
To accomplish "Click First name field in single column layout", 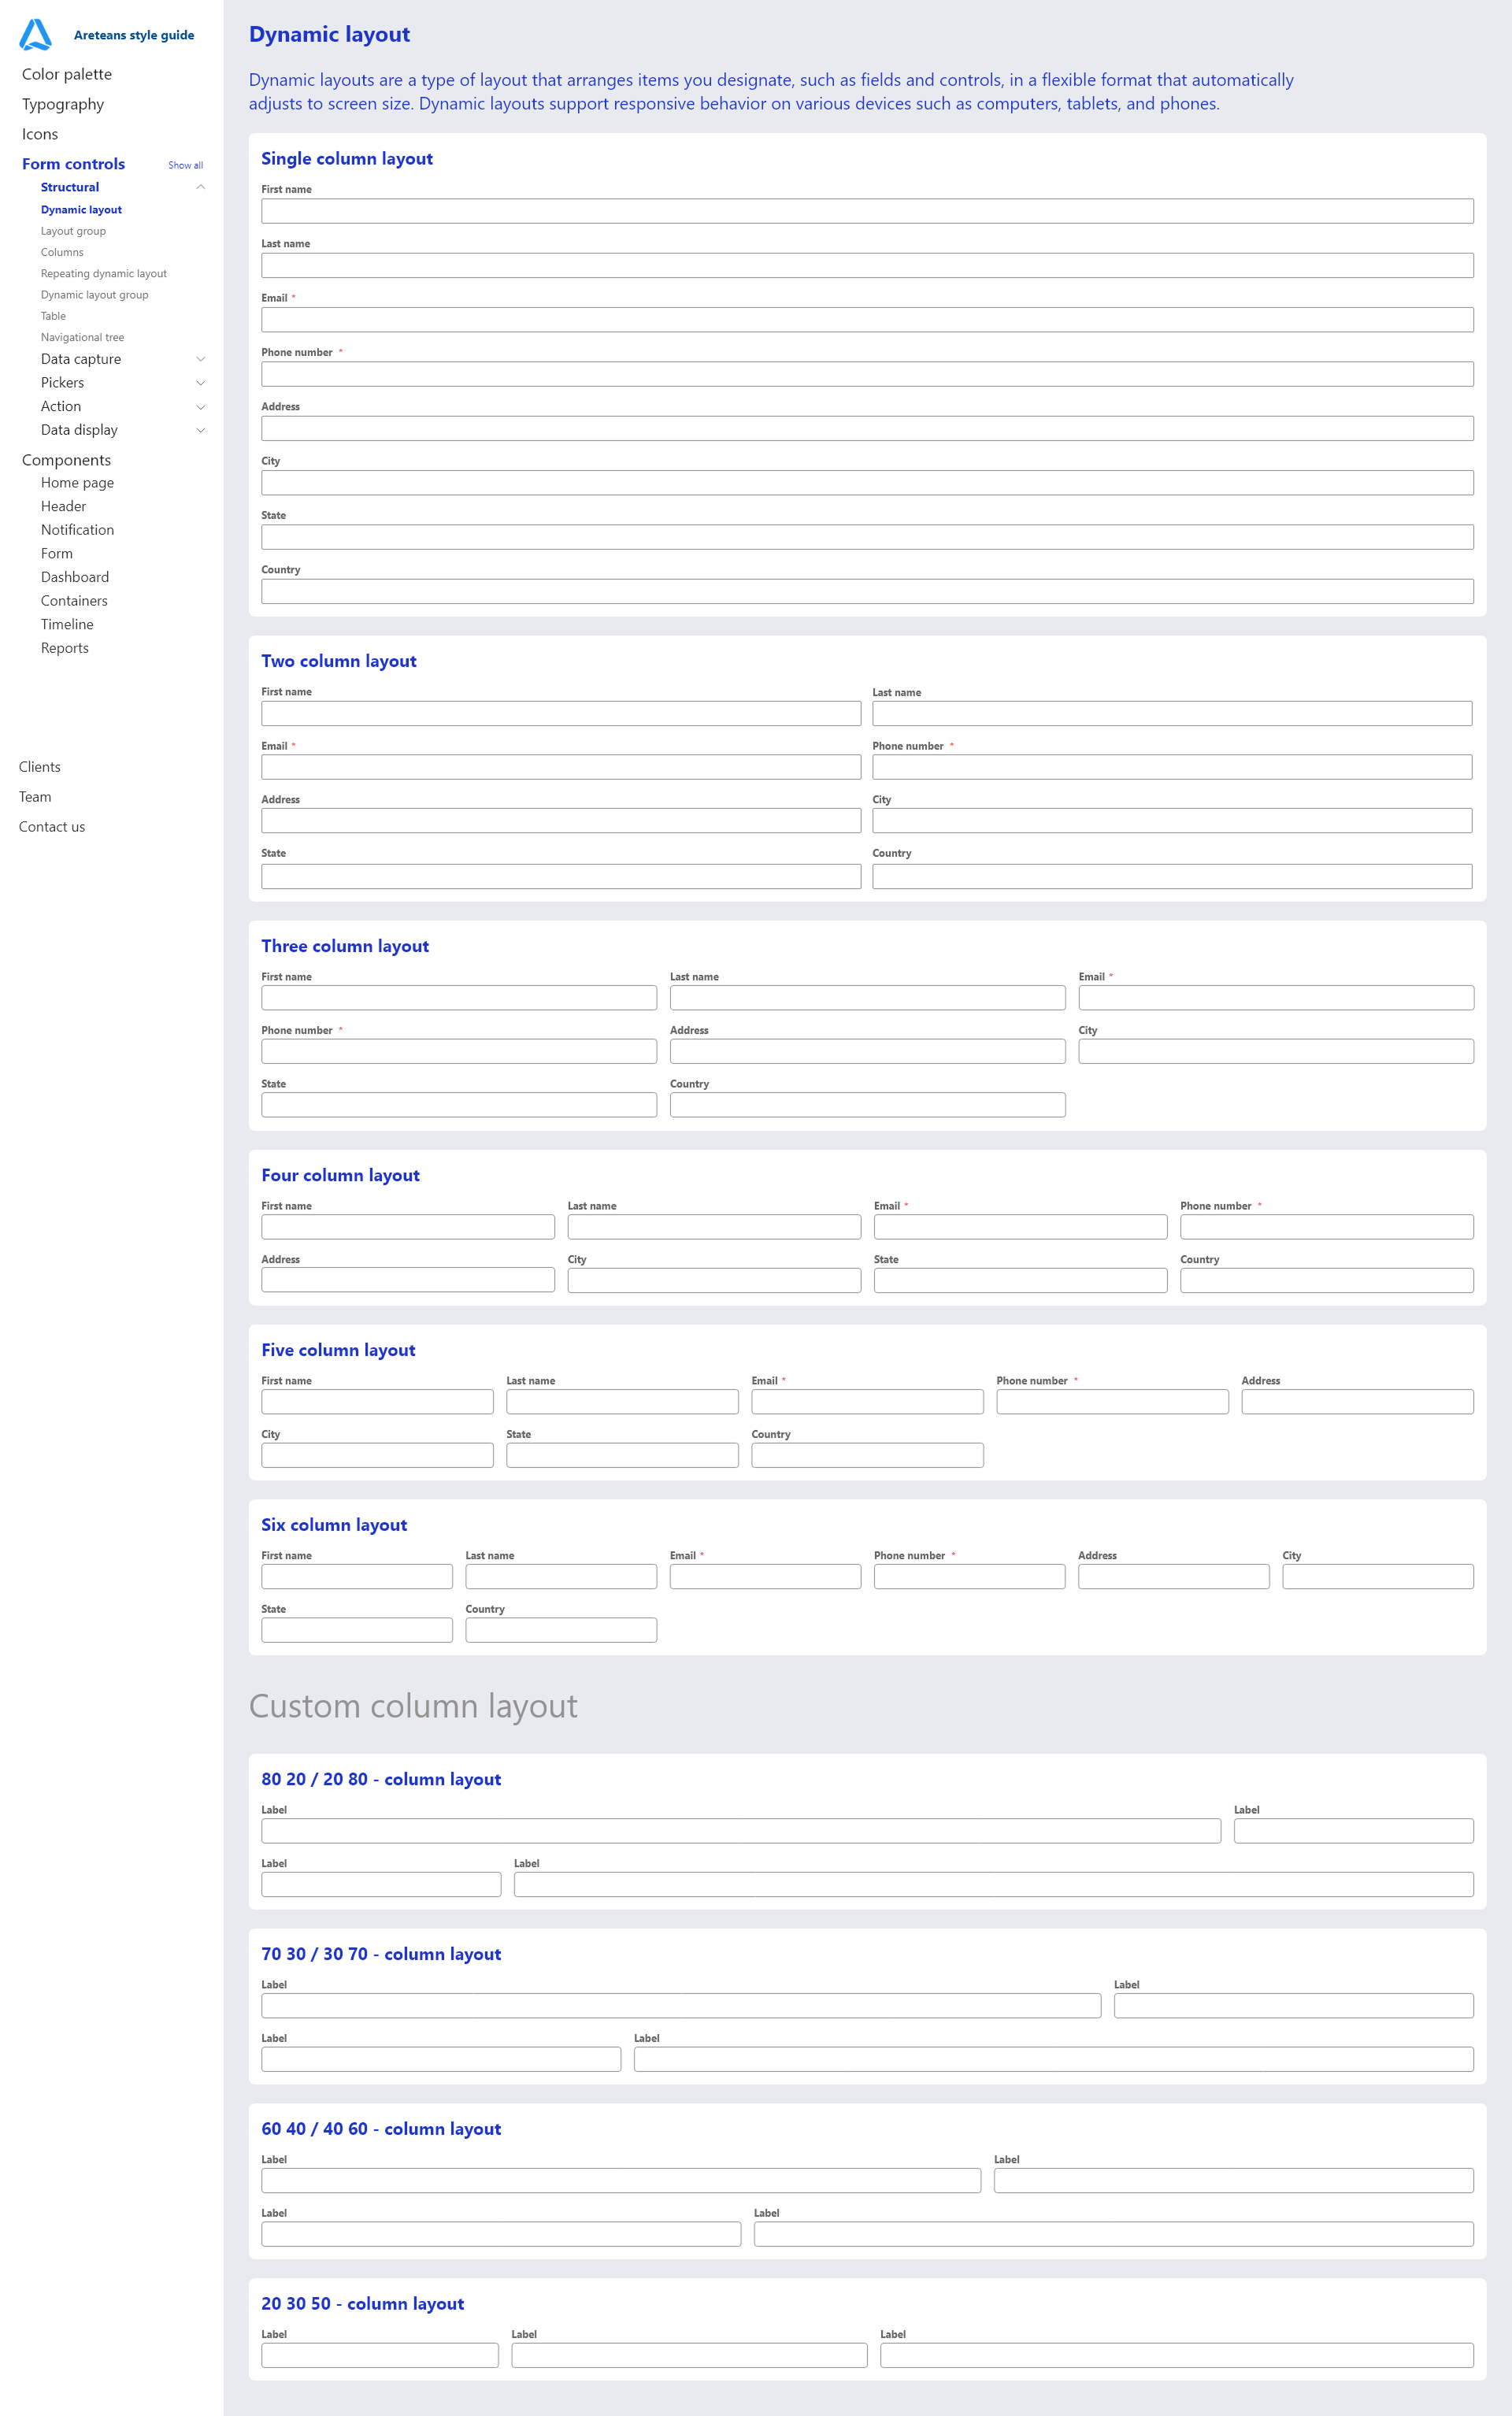I will (867, 211).
